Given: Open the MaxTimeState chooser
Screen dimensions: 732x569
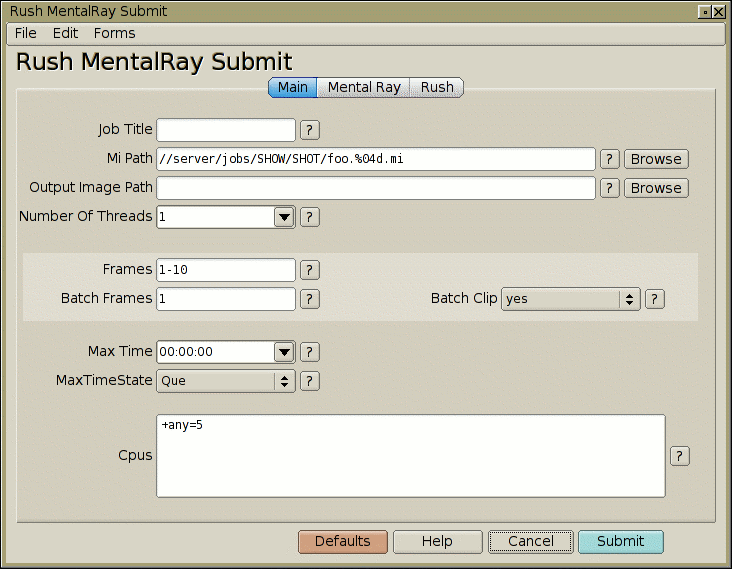Looking at the screenshot, I should pyautogui.click(x=225, y=381).
